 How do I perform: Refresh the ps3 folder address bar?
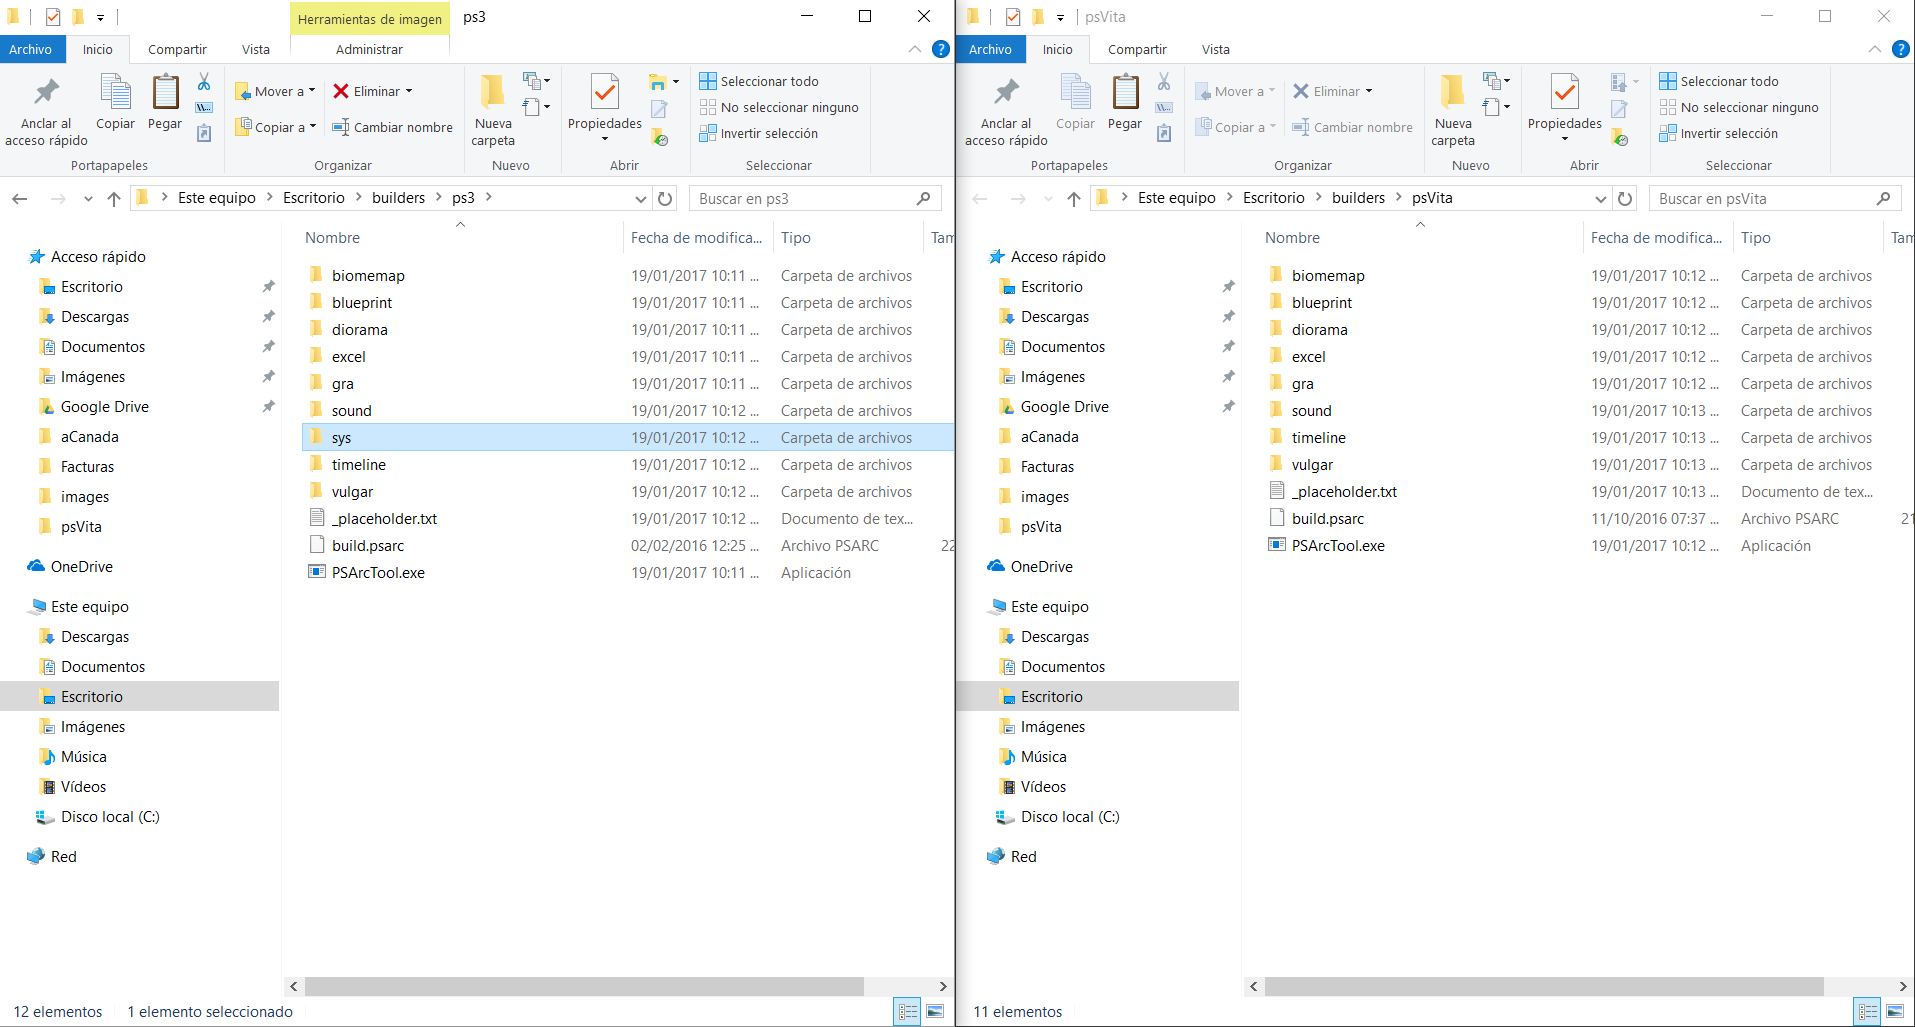click(665, 199)
